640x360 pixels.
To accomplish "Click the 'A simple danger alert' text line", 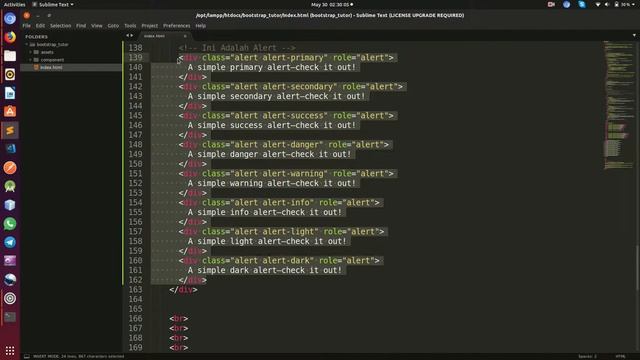I will tap(269, 154).
